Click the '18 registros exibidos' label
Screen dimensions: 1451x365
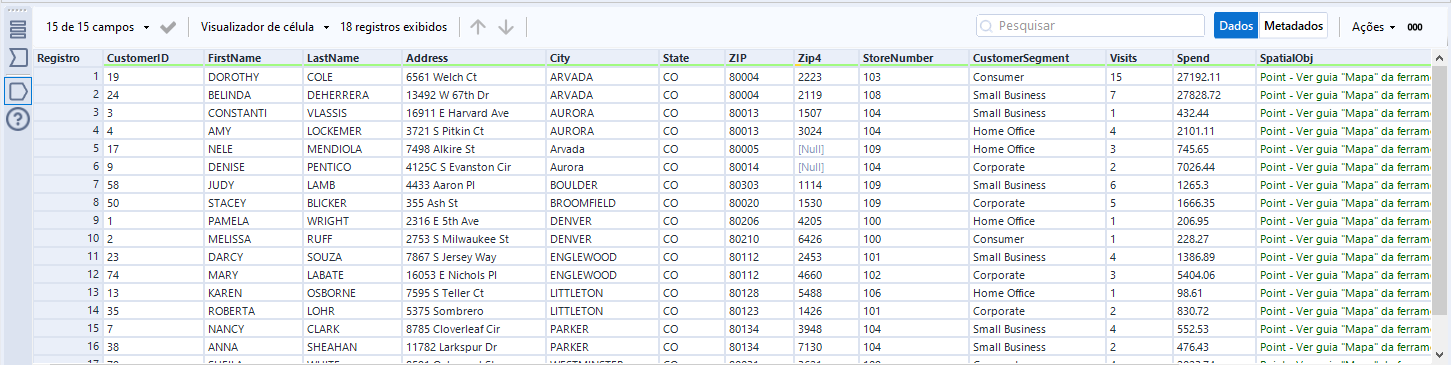pos(394,27)
